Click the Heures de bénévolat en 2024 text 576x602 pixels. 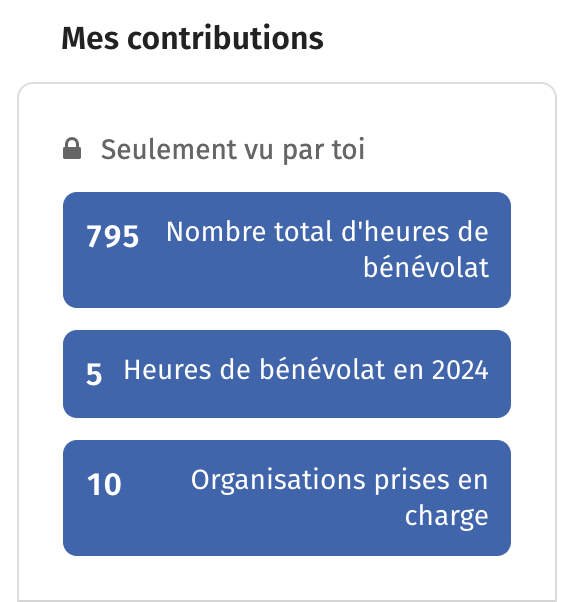pyautogui.click(x=306, y=370)
